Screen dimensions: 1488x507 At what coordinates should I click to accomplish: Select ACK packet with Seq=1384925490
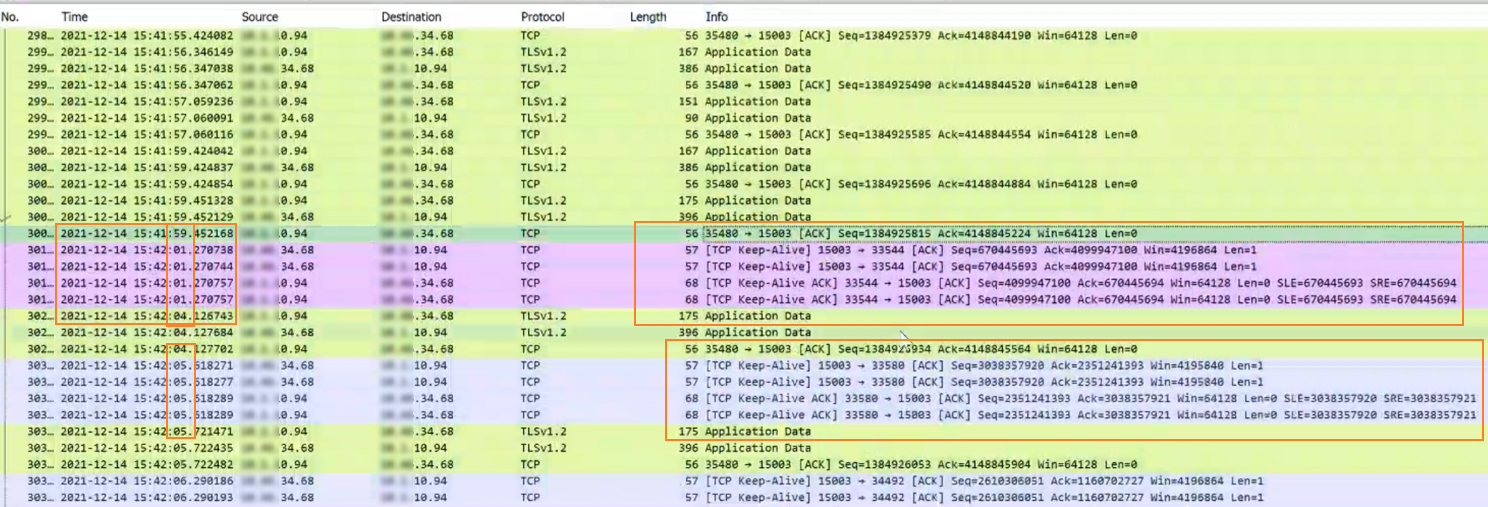point(744,85)
